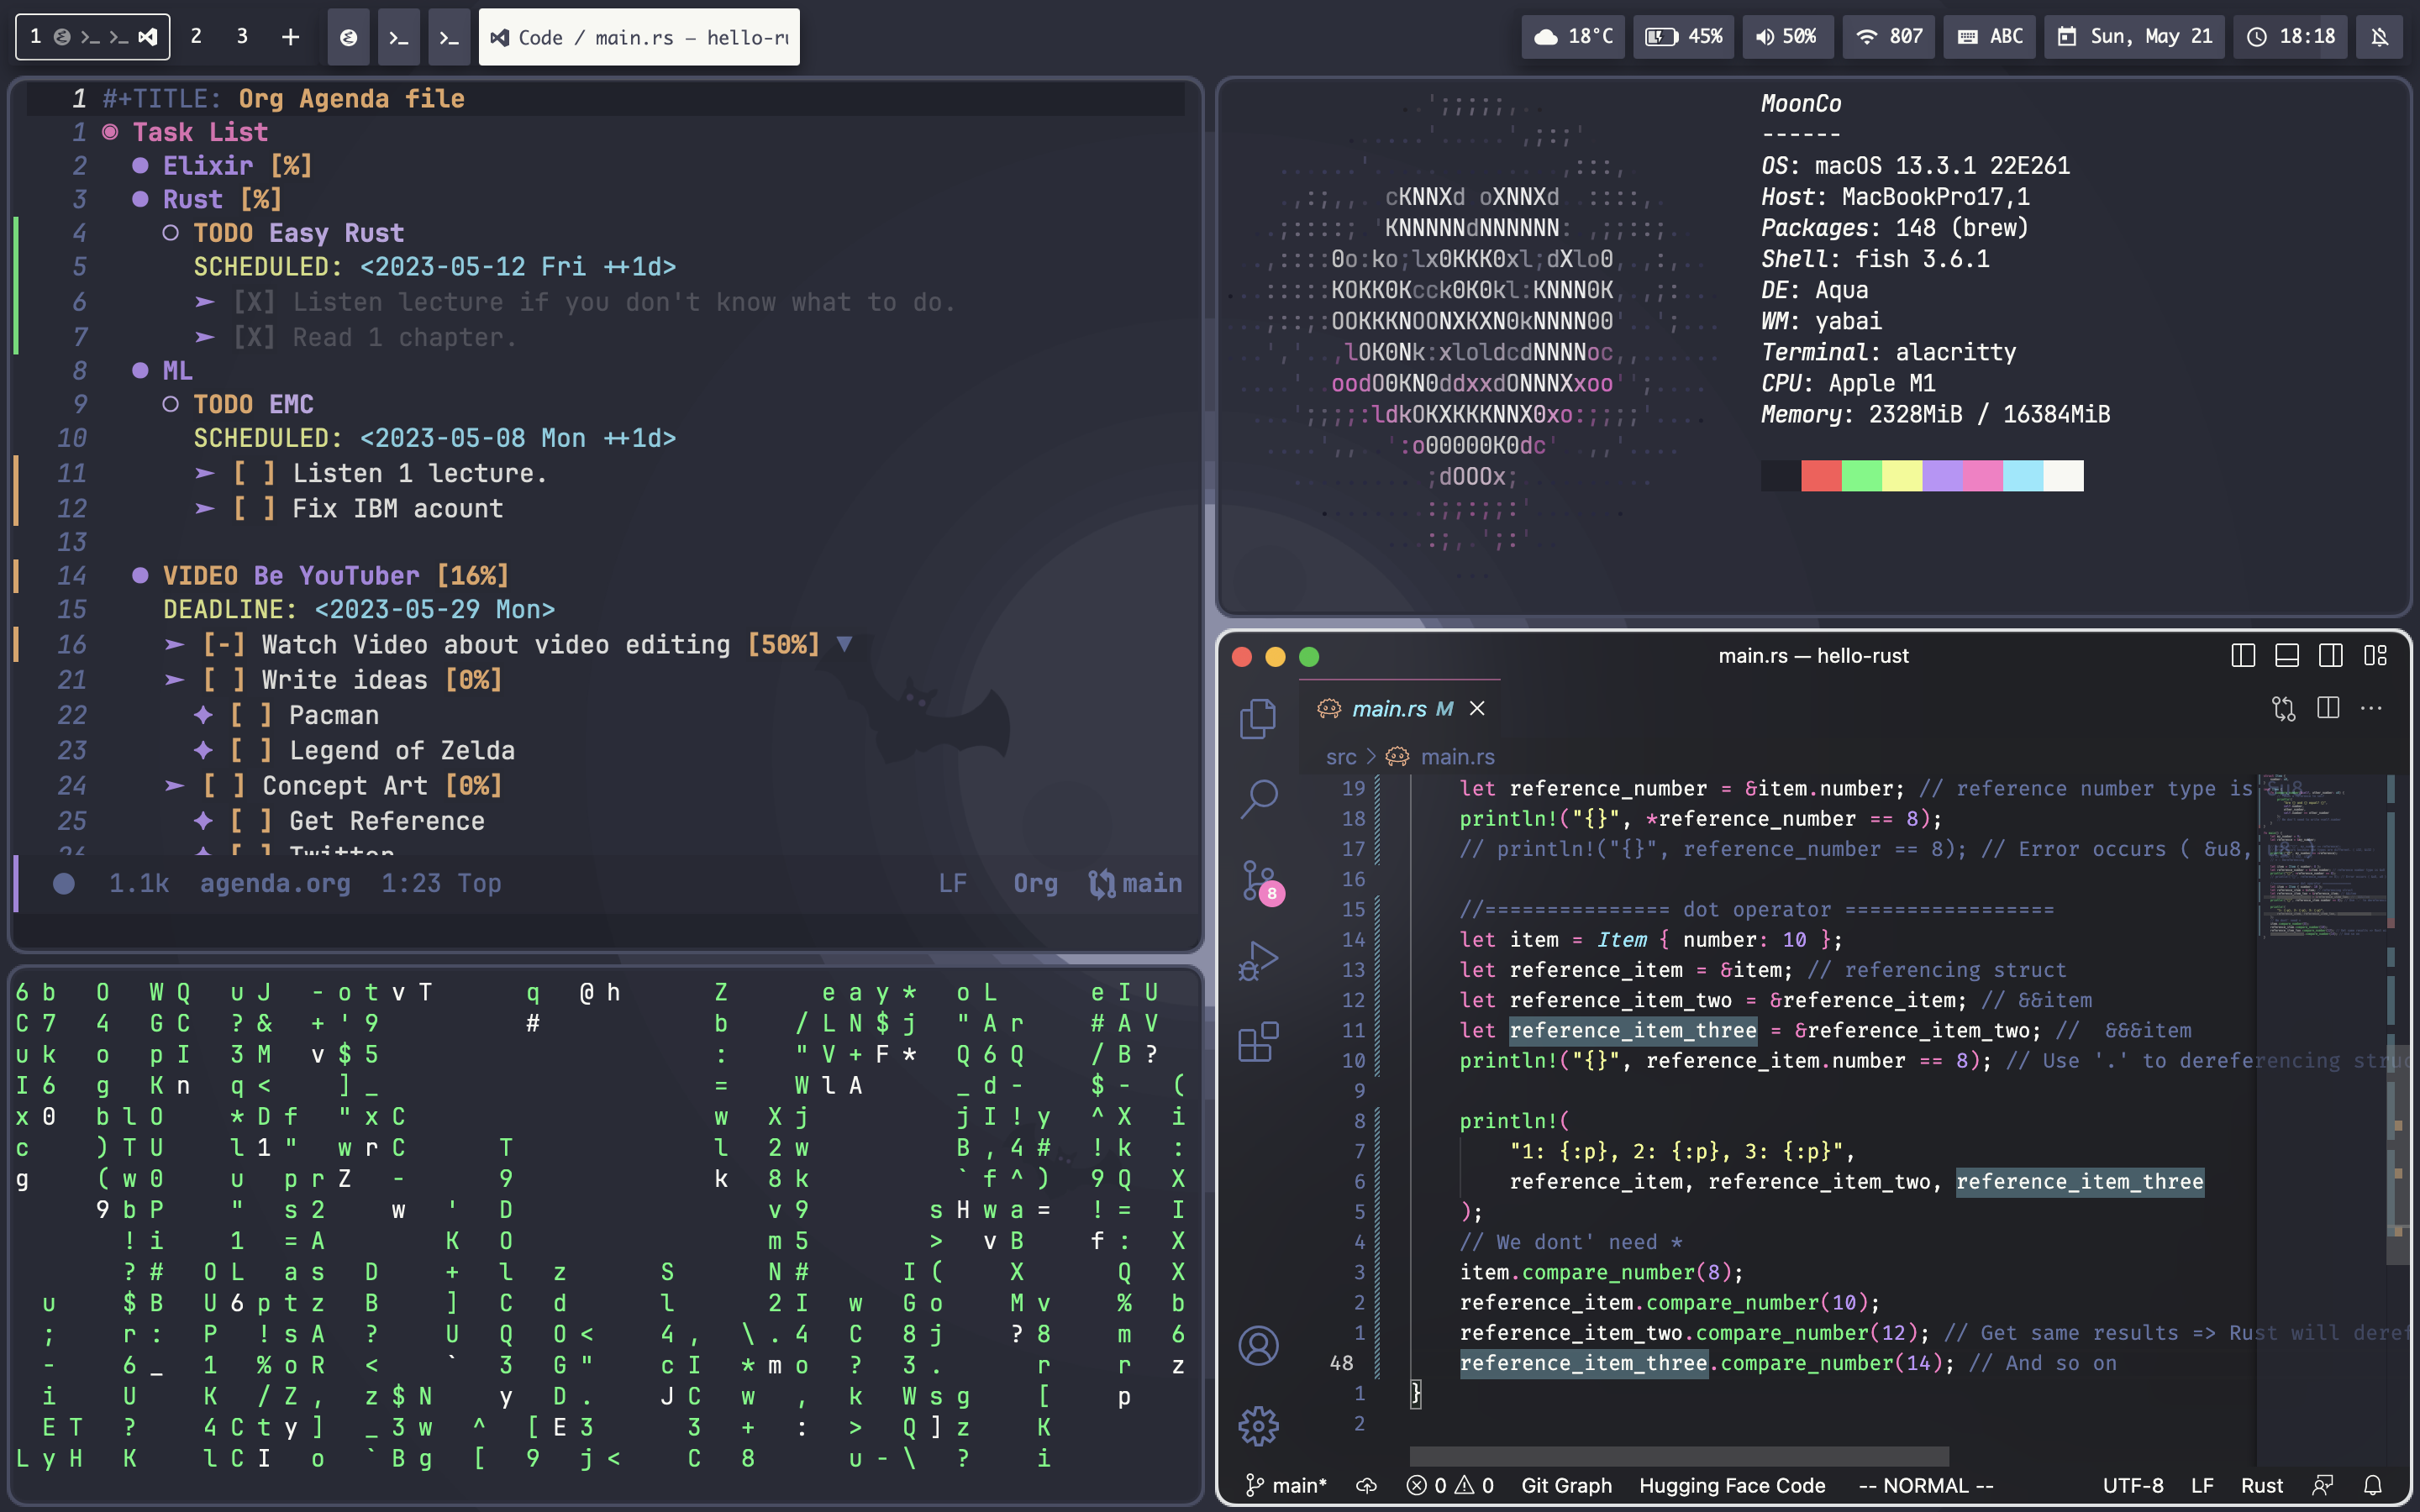Open the Manage gear icon in VS Code
The image size is (2420, 1512).
[x=1258, y=1426]
